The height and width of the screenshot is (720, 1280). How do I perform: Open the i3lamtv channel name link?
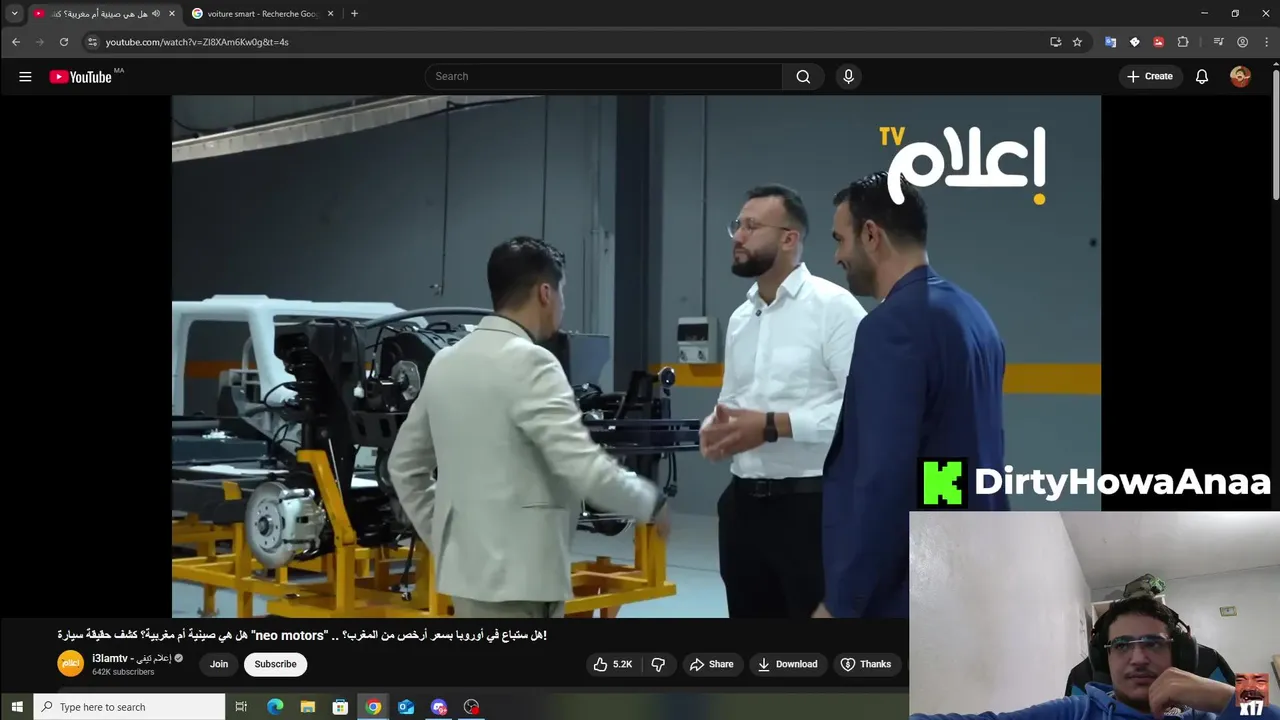coord(132,658)
